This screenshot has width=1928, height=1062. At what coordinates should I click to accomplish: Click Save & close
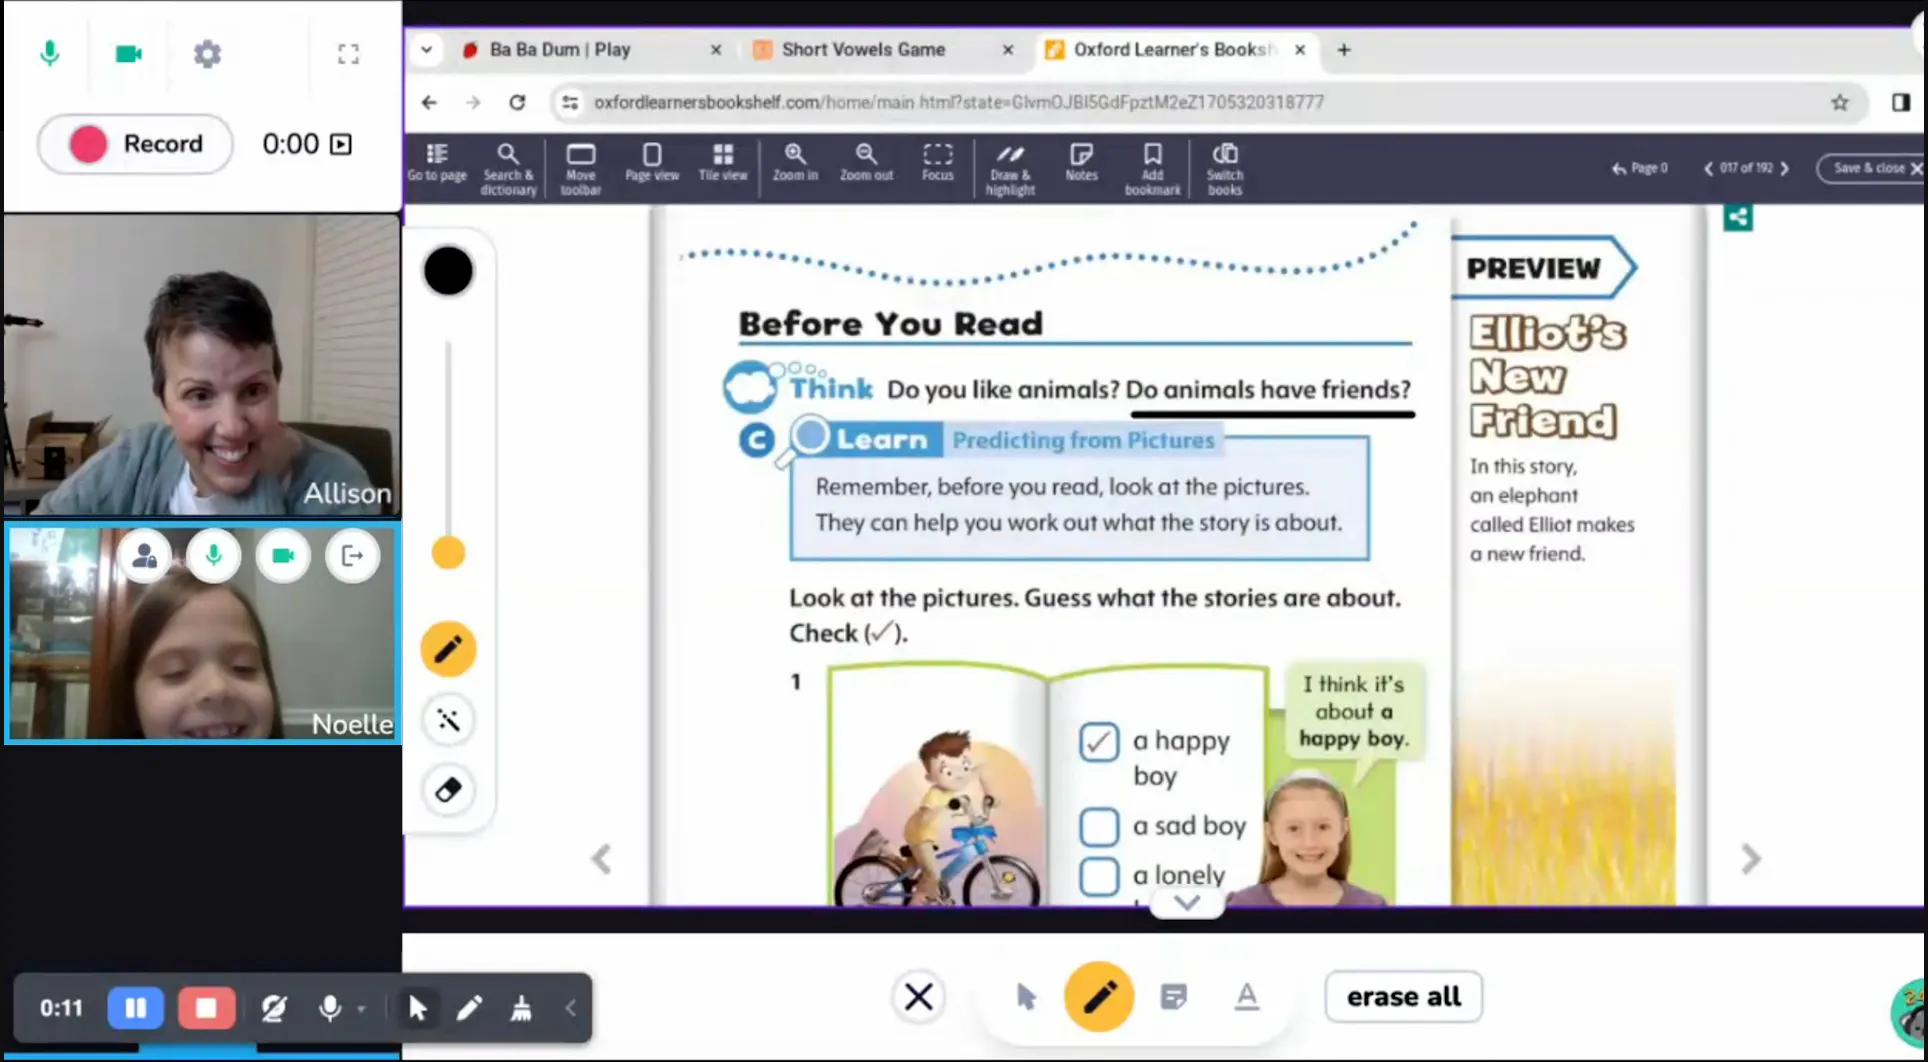tap(1871, 168)
